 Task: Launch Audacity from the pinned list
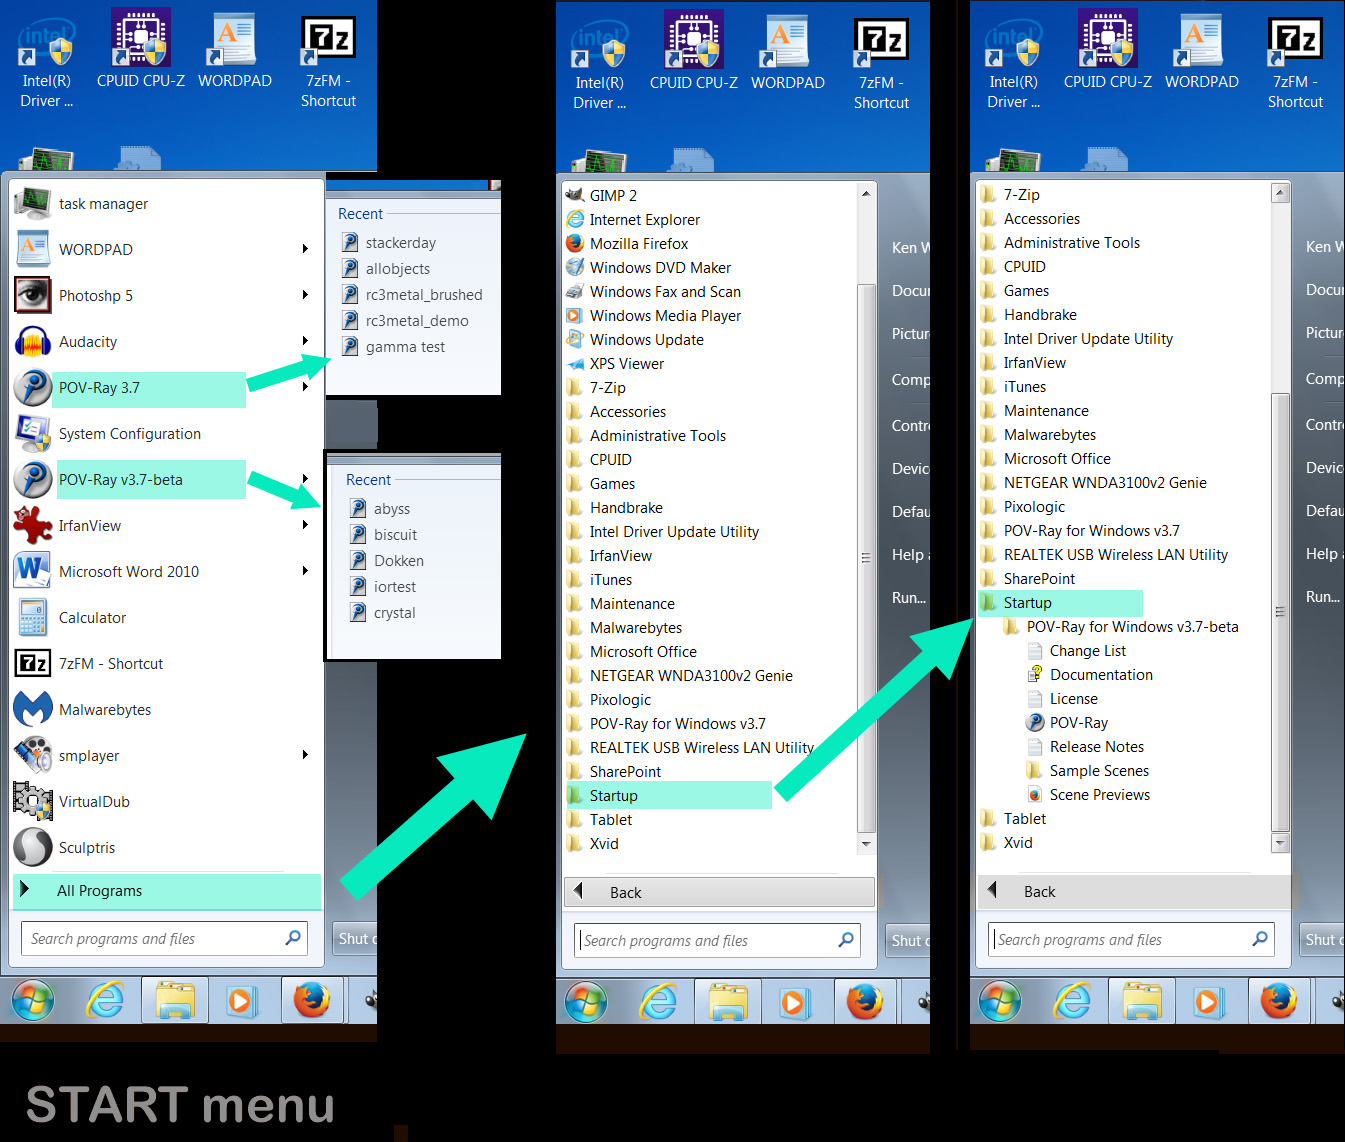pos(88,342)
